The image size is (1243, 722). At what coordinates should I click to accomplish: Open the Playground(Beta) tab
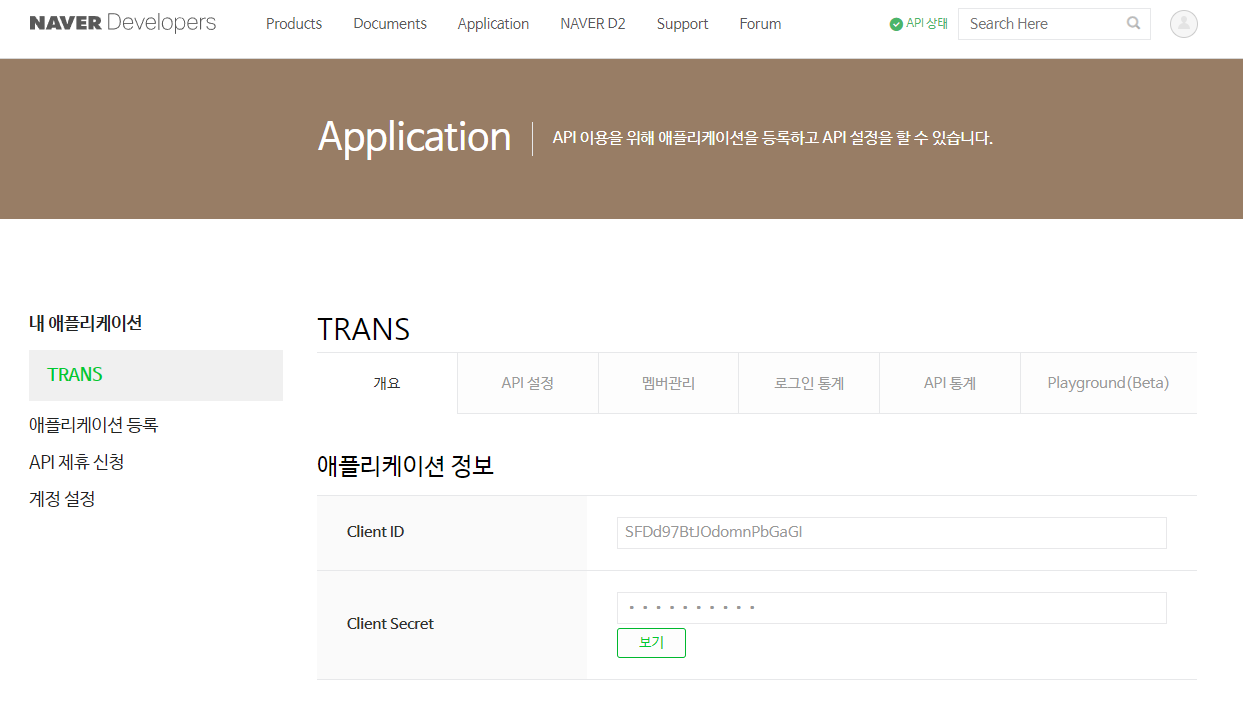pos(1108,383)
